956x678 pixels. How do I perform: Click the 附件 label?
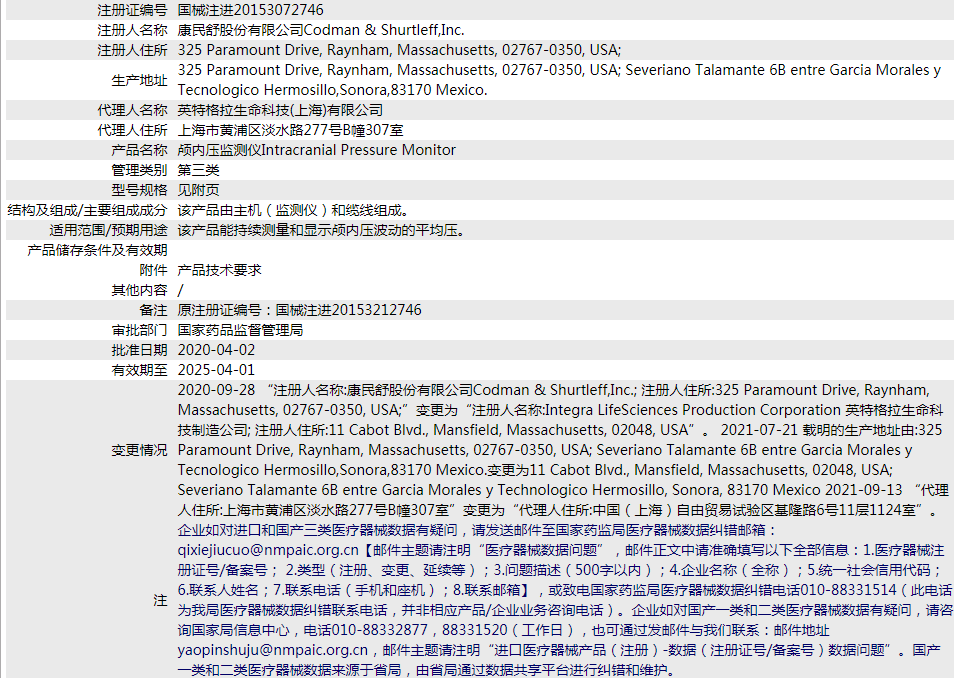pyautogui.click(x=153, y=270)
